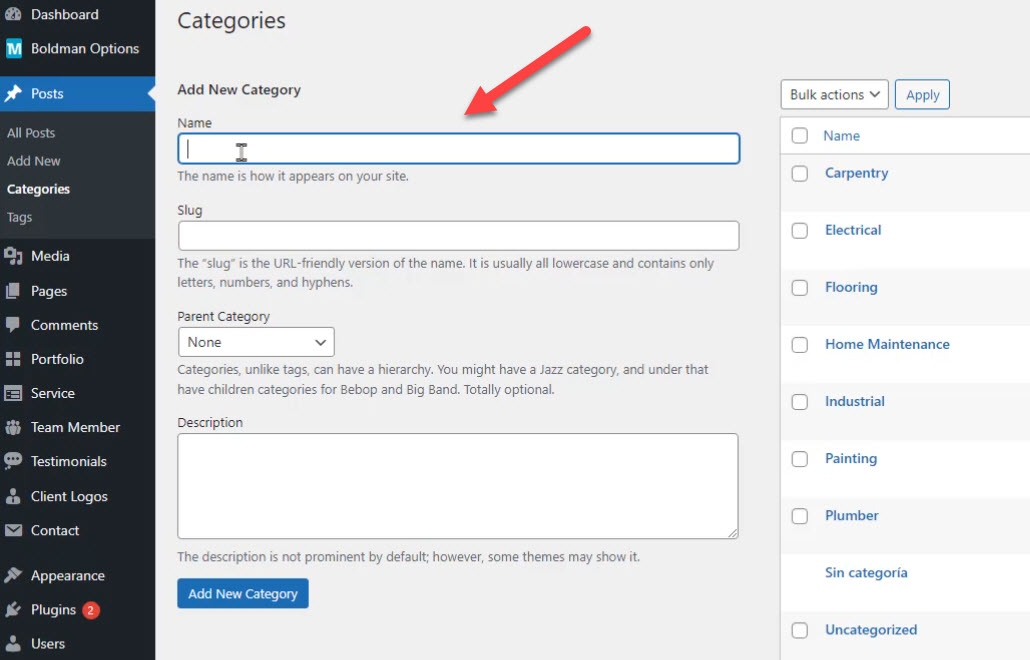Viewport: 1030px width, 660px height.
Task: Go to Portfolio in the sidebar
Action: (57, 359)
